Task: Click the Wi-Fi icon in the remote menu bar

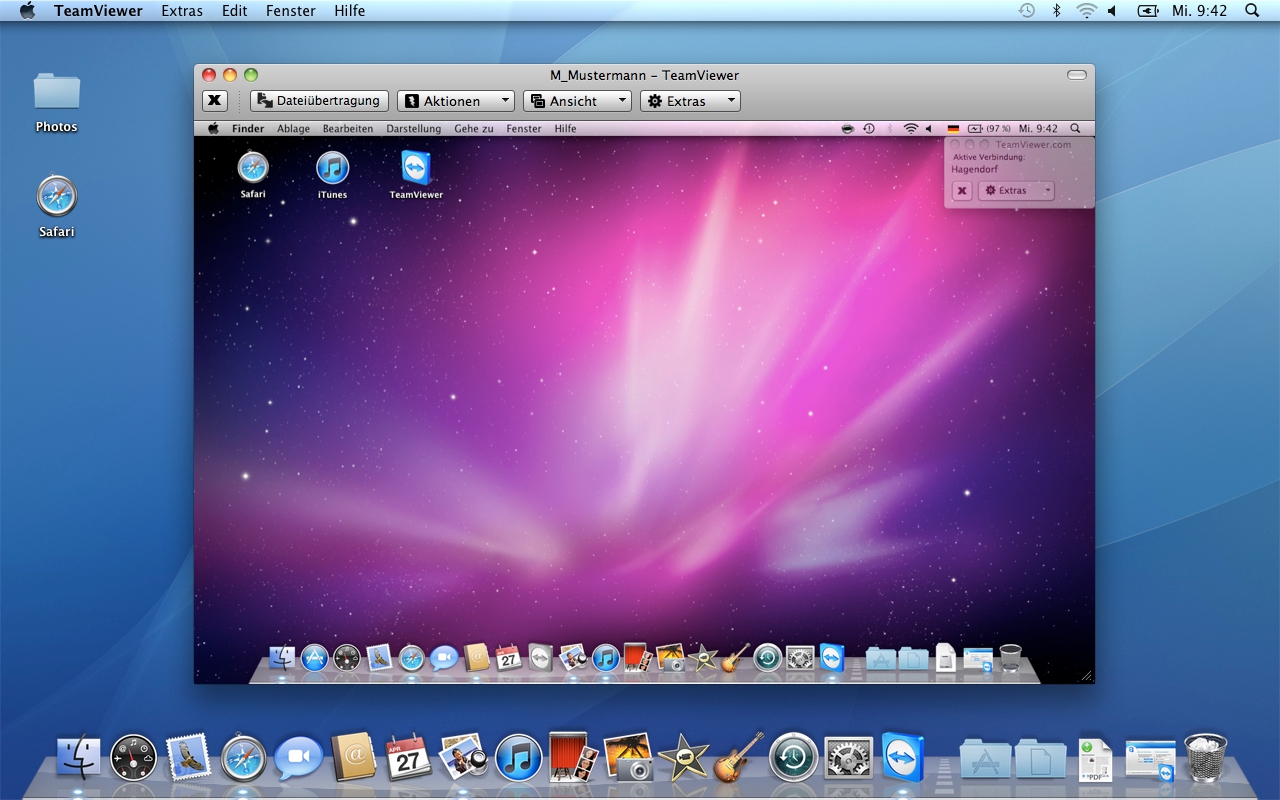Action: pyautogui.click(x=910, y=129)
